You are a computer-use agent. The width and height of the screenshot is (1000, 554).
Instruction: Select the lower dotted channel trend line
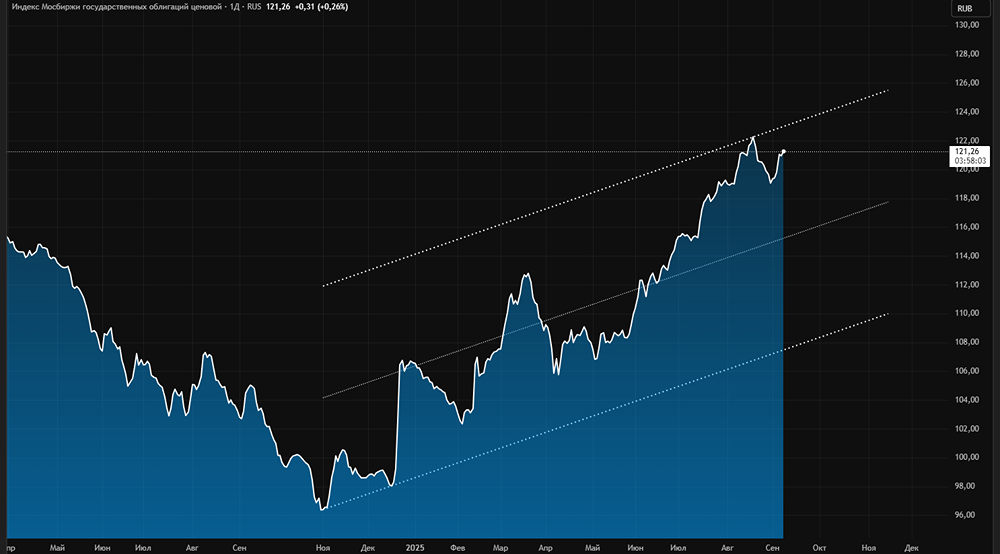(x=606, y=411)
